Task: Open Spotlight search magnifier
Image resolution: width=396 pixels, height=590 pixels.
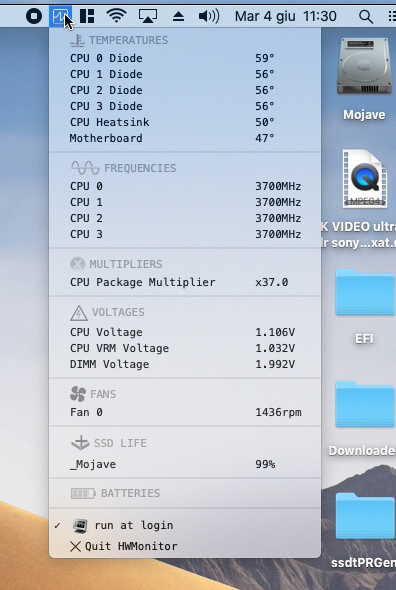Action: (x=366, y=17)
